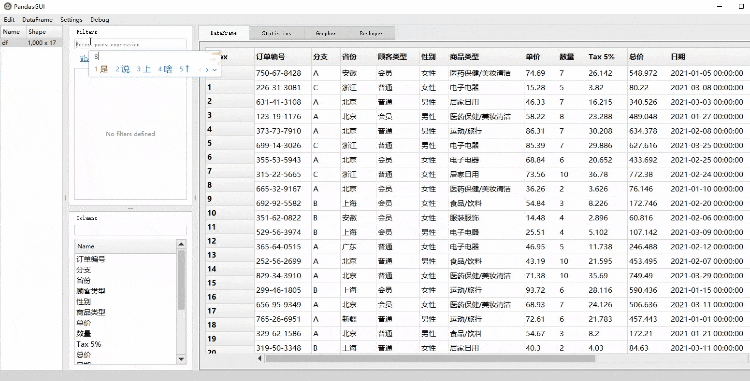
Task: Choose IME candidate 4 啥
Action: pos(165,69)
